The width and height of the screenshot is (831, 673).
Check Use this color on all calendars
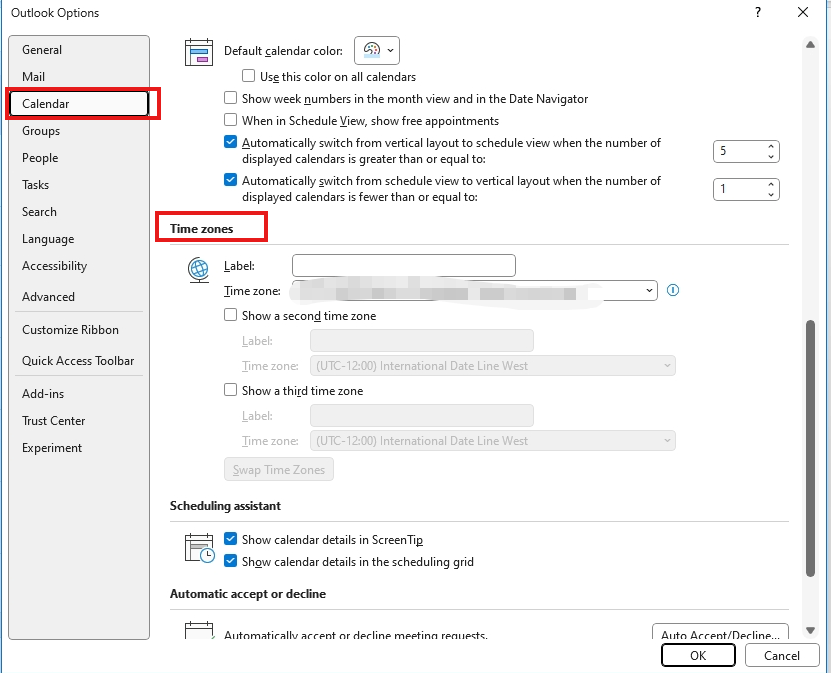pyautogui.click(x=248, y=76)
